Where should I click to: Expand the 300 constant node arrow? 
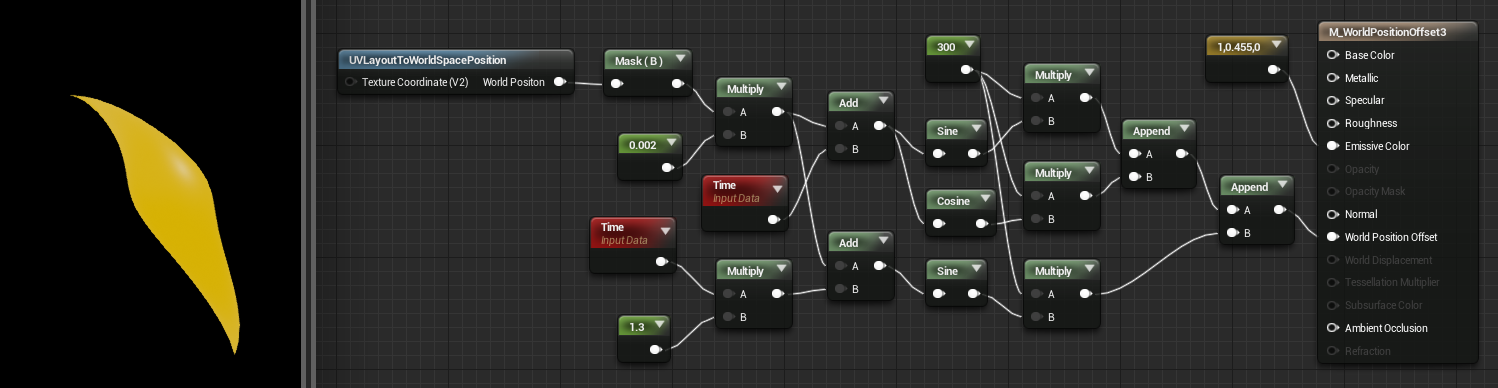[x=968, y=46]
